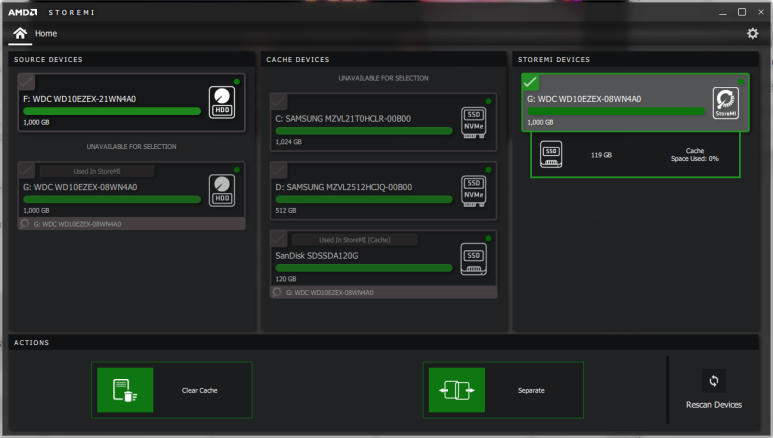Click SSD icon for SanDisk SDSSDA120G

474,259
